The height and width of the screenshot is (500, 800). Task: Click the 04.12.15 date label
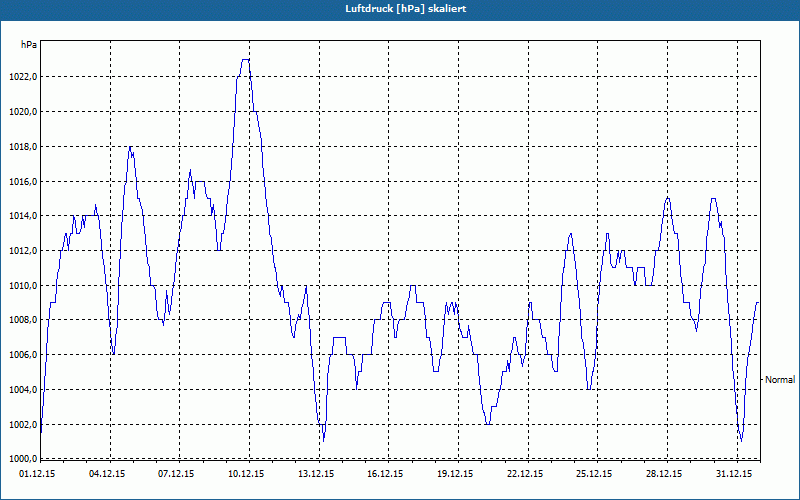pyautogui.click(x=107, y=474)
